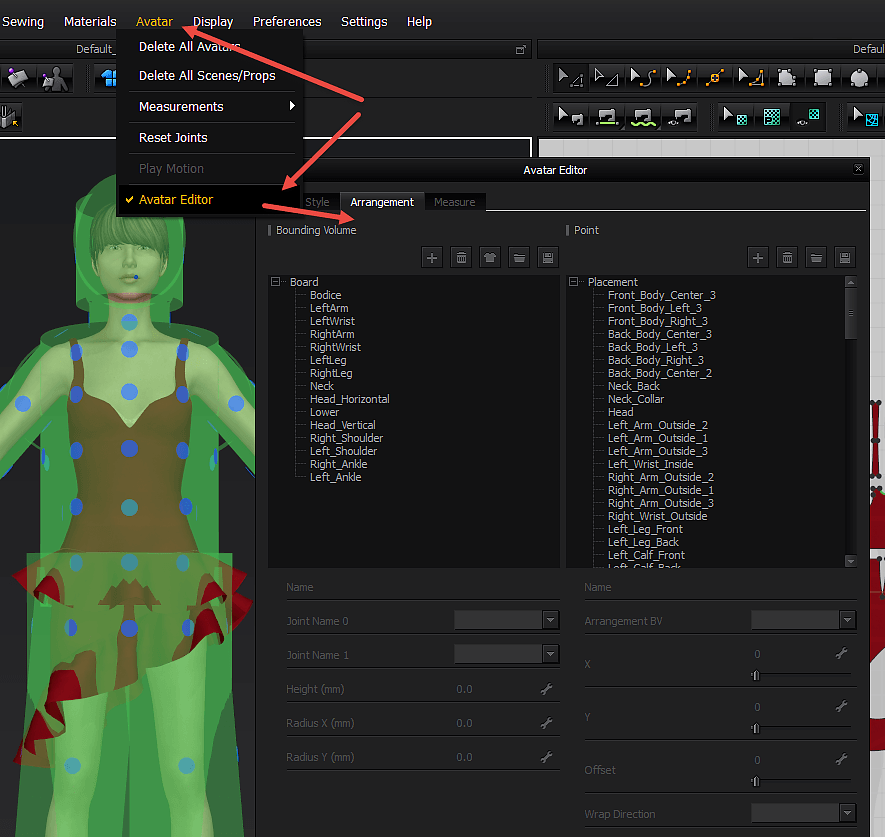
Task: Select the Transform Pattern arrow tool
Action: [569, 77]
